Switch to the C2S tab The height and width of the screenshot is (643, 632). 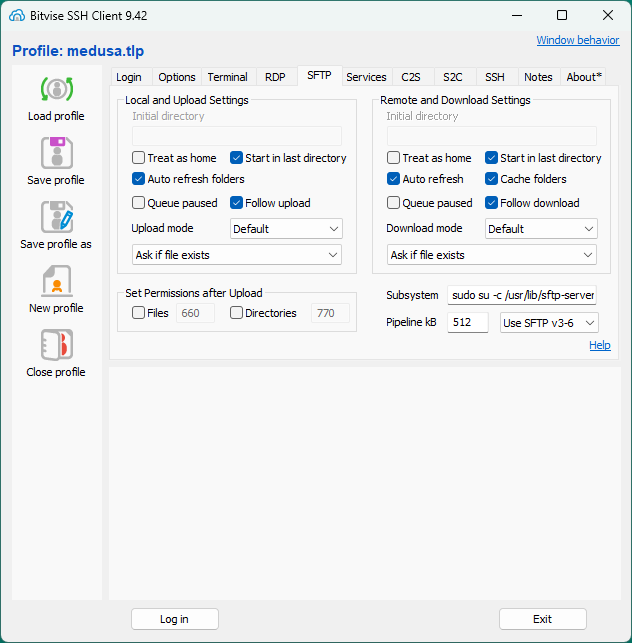pos(411,77)
